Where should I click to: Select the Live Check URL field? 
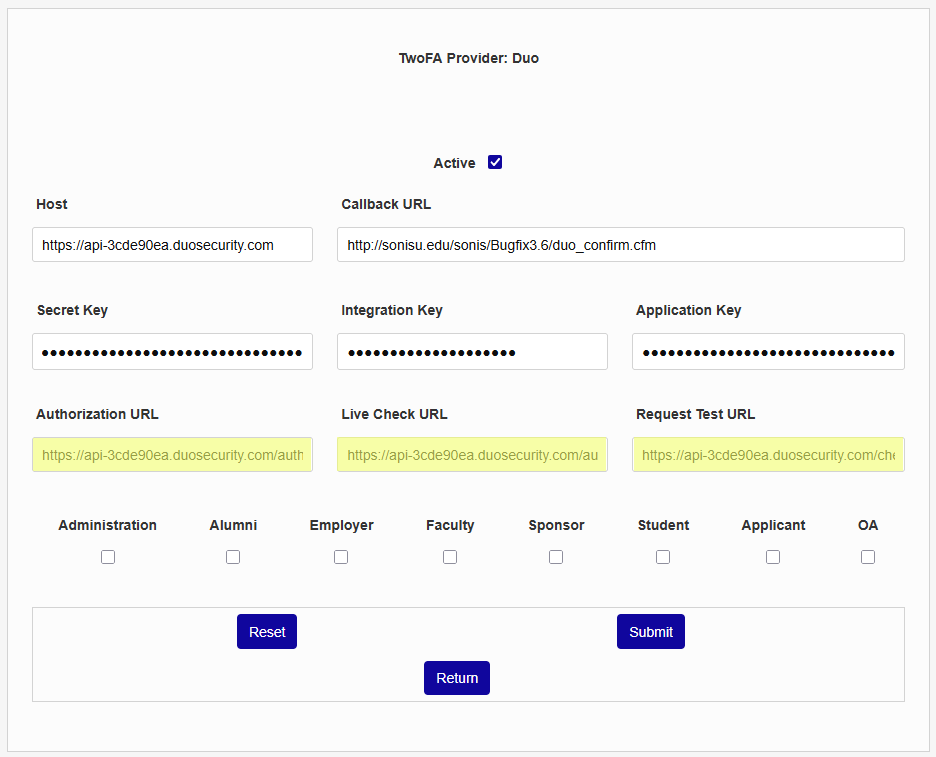coord(472,455)
